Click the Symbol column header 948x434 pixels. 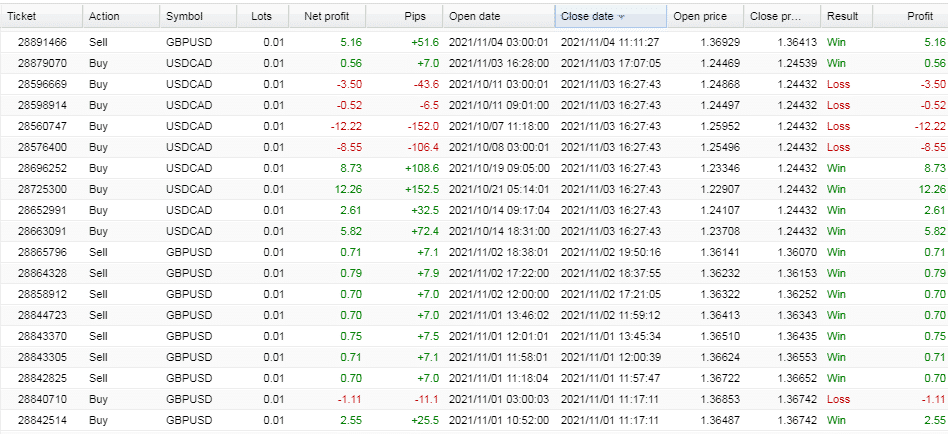pyautogui.click(x=198, y=16)
